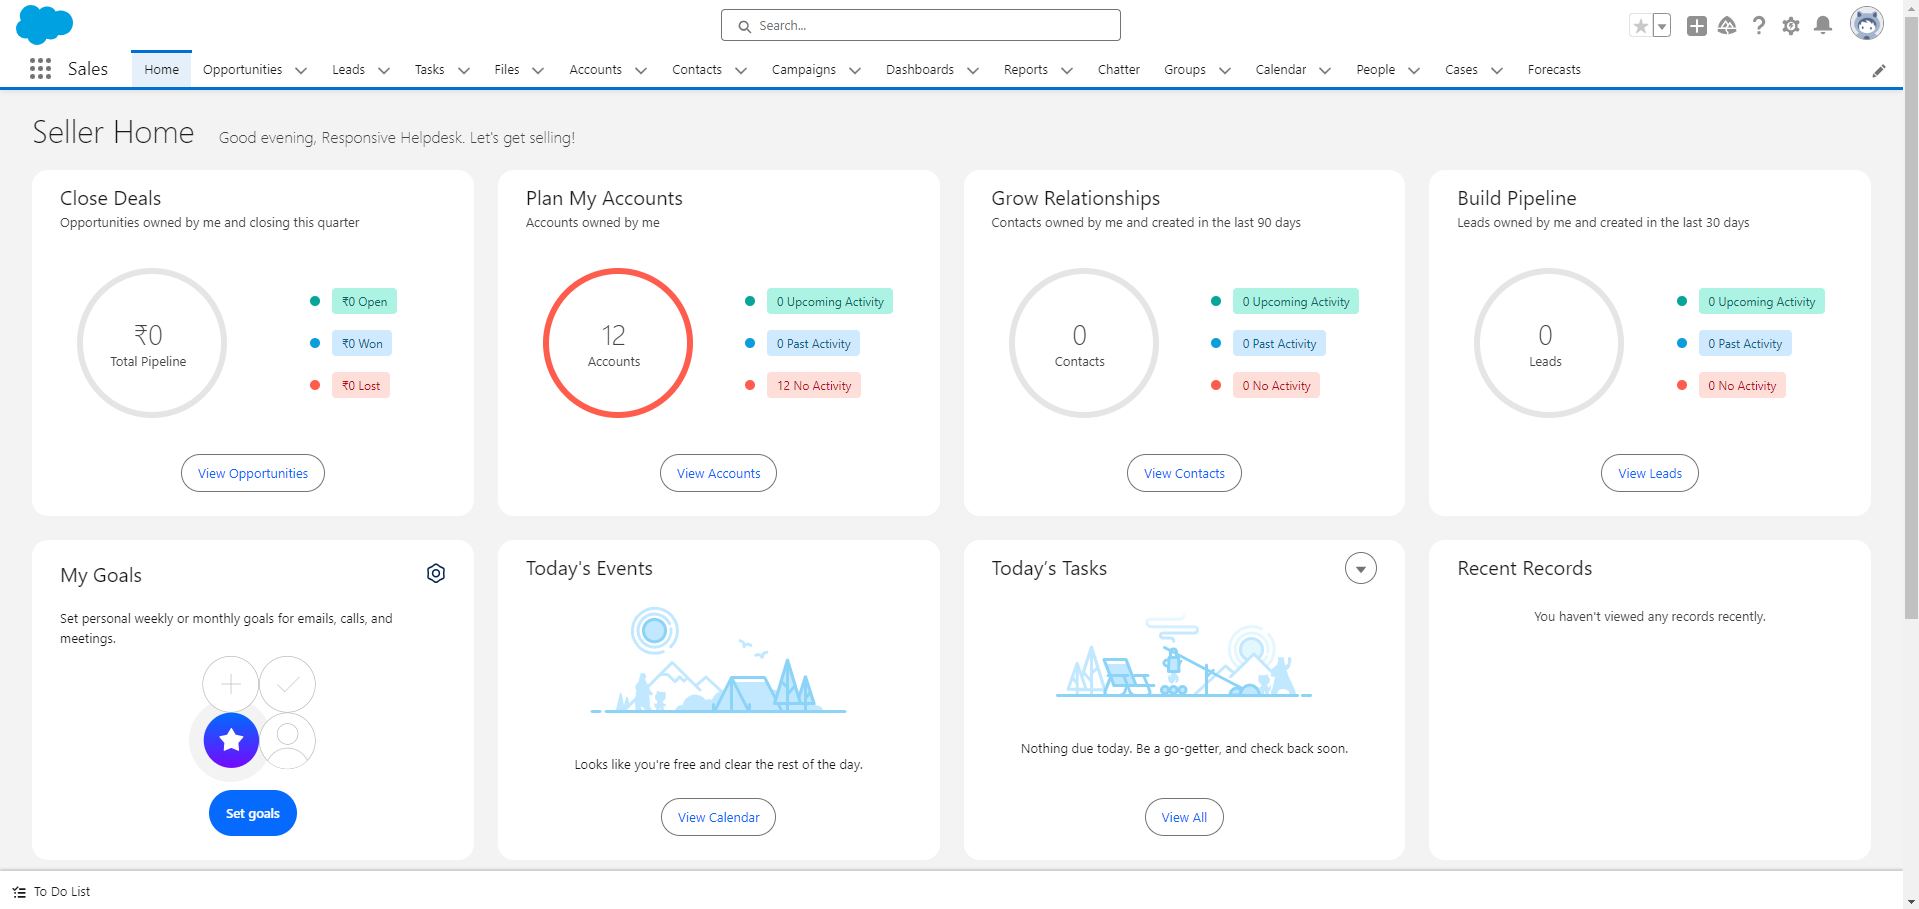Click View All in Today's Tasks
This screenshot has width=1919, height=909.
click(x=1184, y=817)
